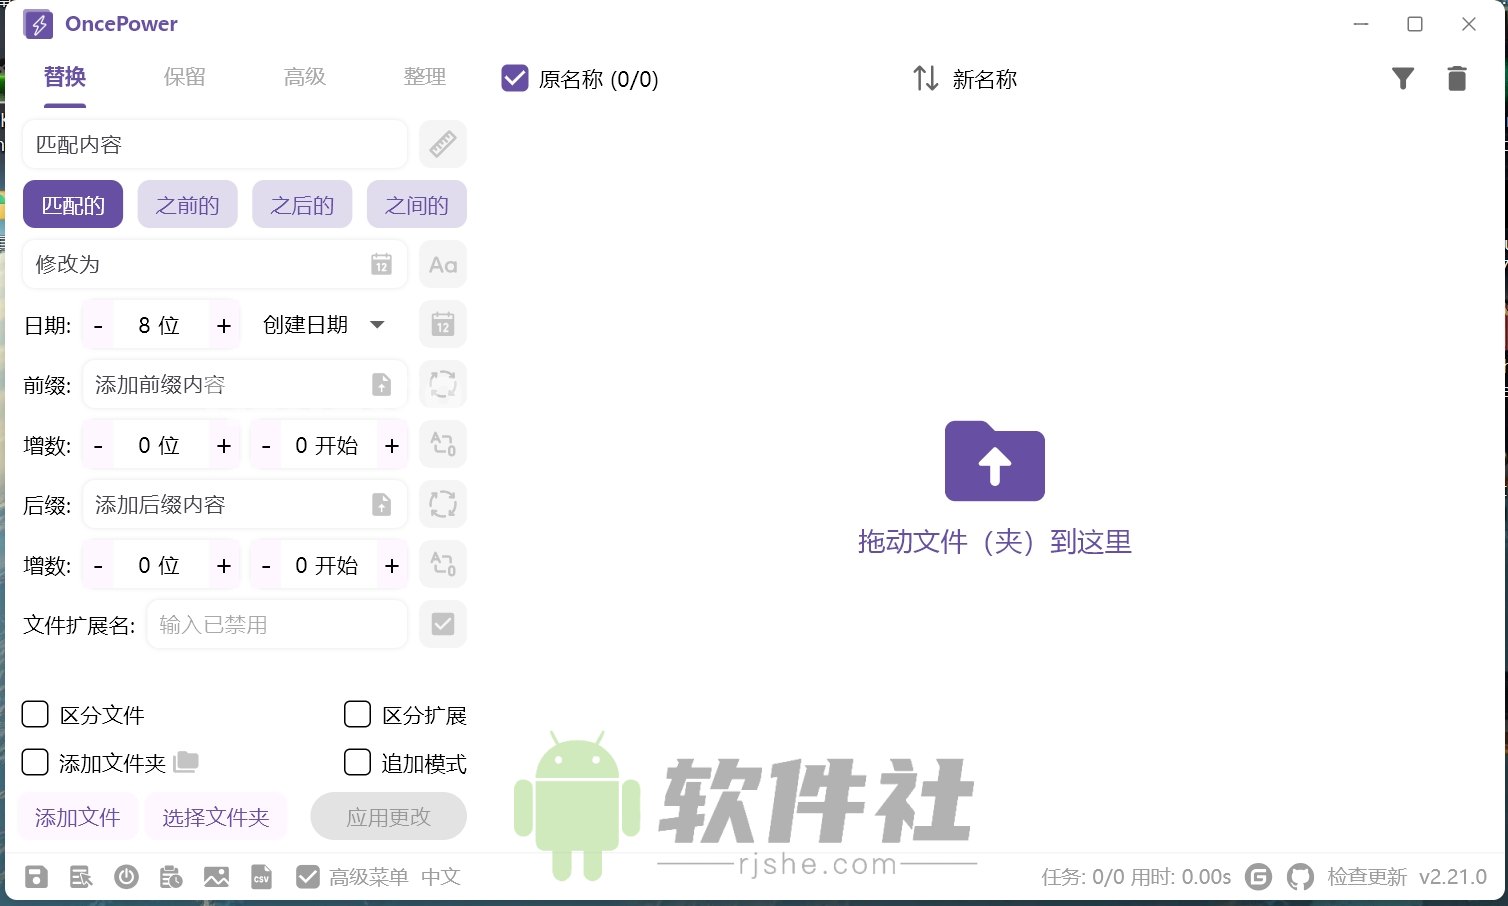This screenshot has width=1508, height=906.
Task: Click the sort arrows icon beside 新名称
Action: tap(926, 78)
